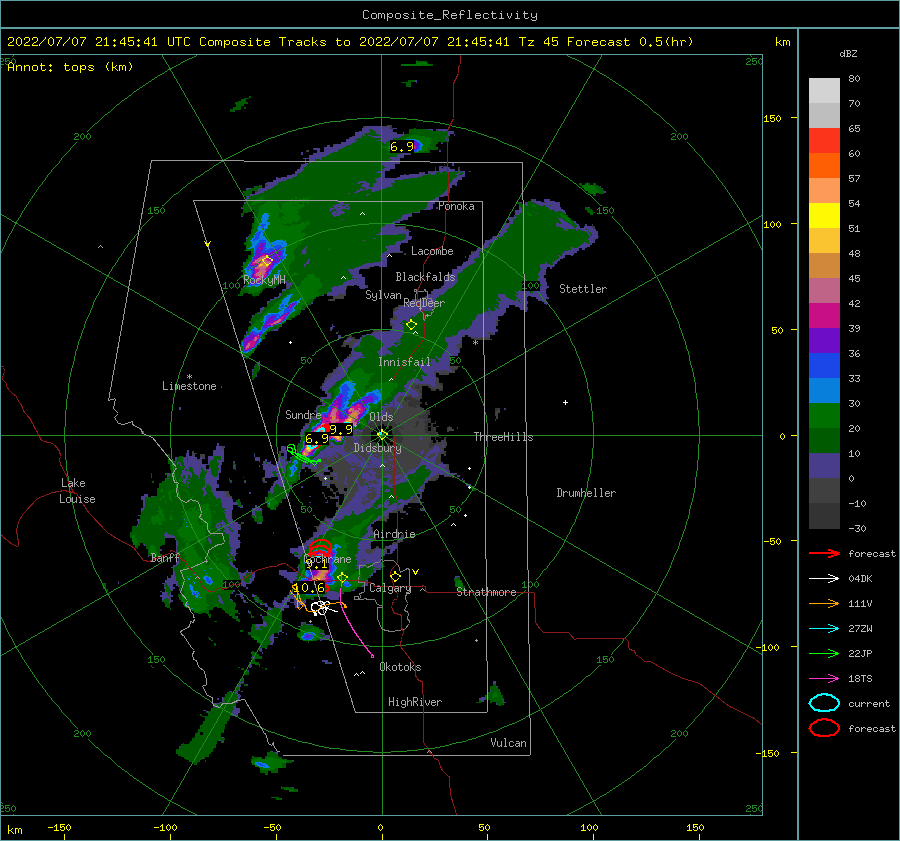Click the cyan current ellipse legend symbol

tap(824, 703)
